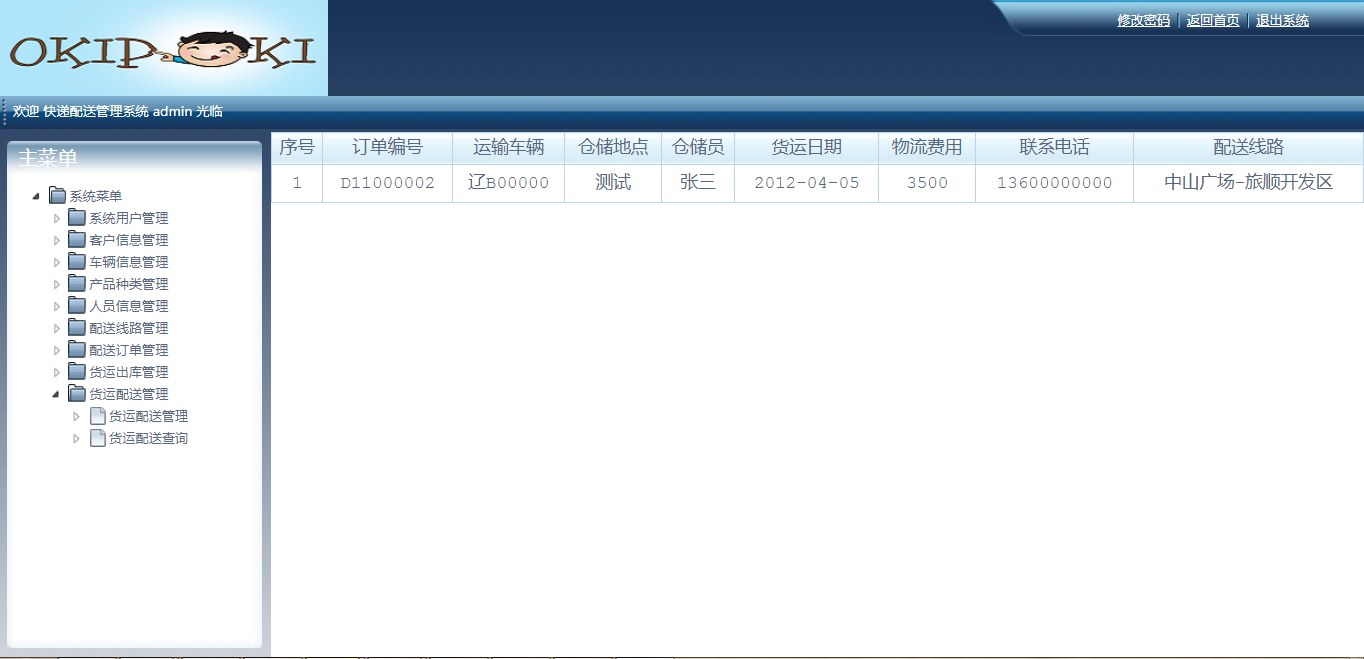This screenshot has height=659, width=1364.
Task: Open 货运配送查询 sub-item
Action: click(148, 438)
